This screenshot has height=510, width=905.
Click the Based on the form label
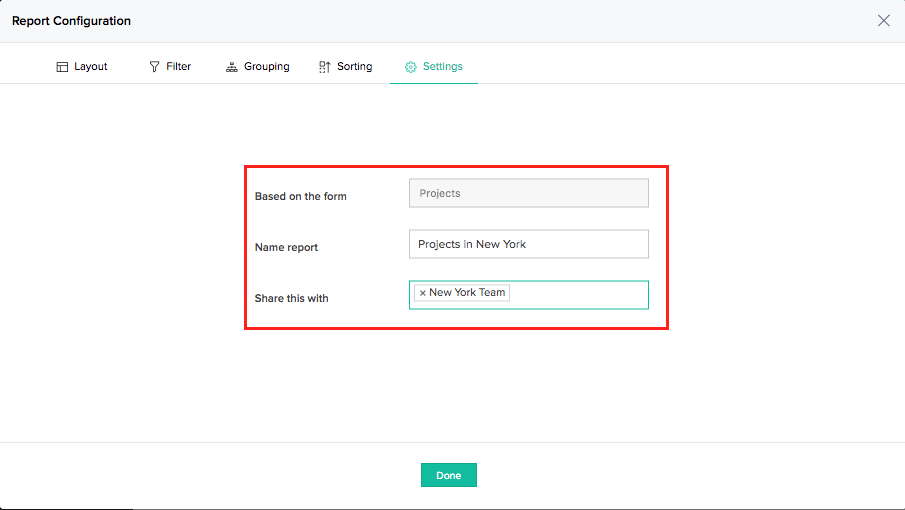pos(301,196)
